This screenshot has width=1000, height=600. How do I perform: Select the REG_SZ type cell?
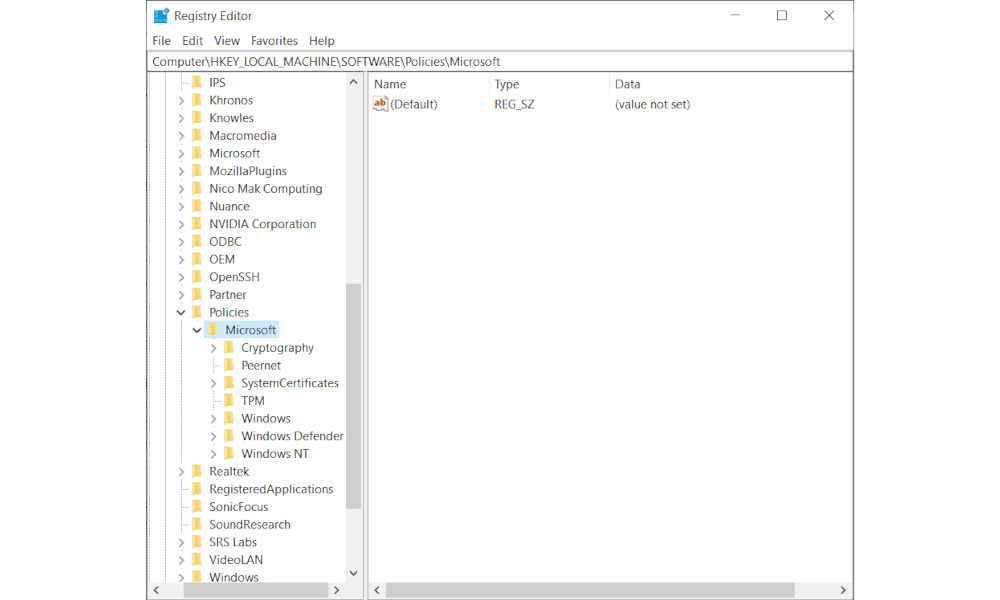(514, 105)
